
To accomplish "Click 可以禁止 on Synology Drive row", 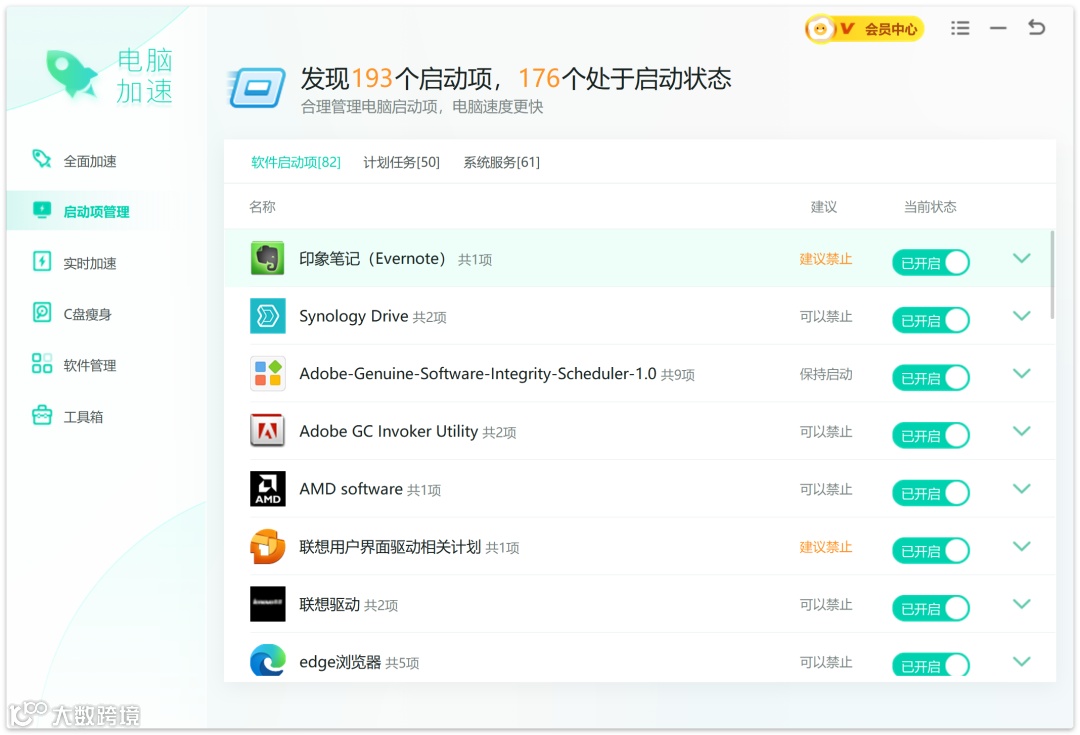I will (x=826, y=316).
